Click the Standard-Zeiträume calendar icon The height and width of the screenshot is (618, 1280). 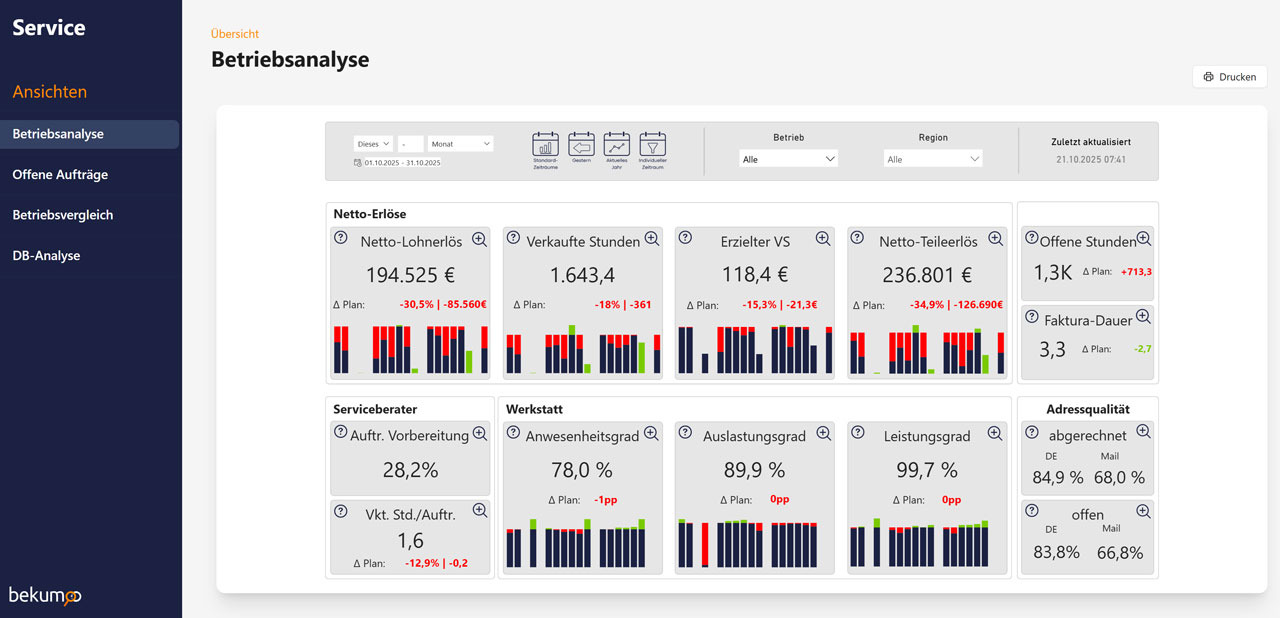(545, 144)
